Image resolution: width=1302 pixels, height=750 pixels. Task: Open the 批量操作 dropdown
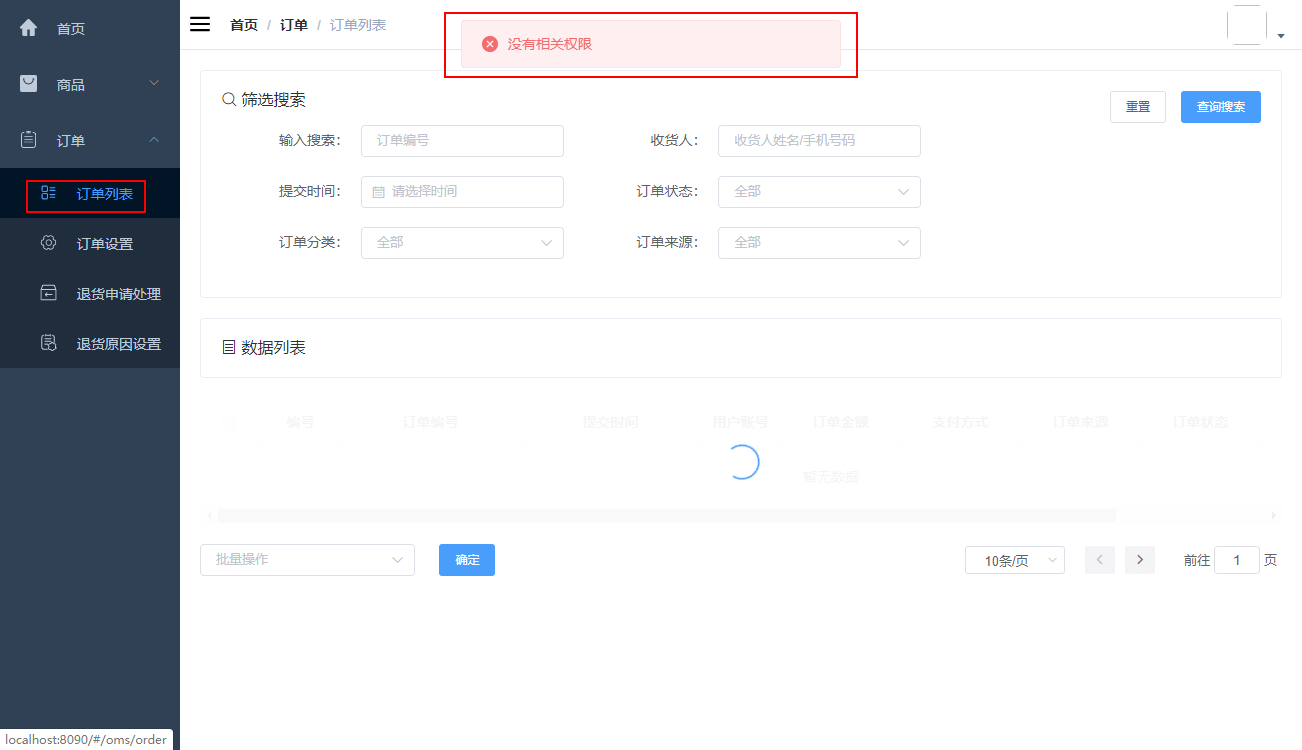click(x=307, y=560)
